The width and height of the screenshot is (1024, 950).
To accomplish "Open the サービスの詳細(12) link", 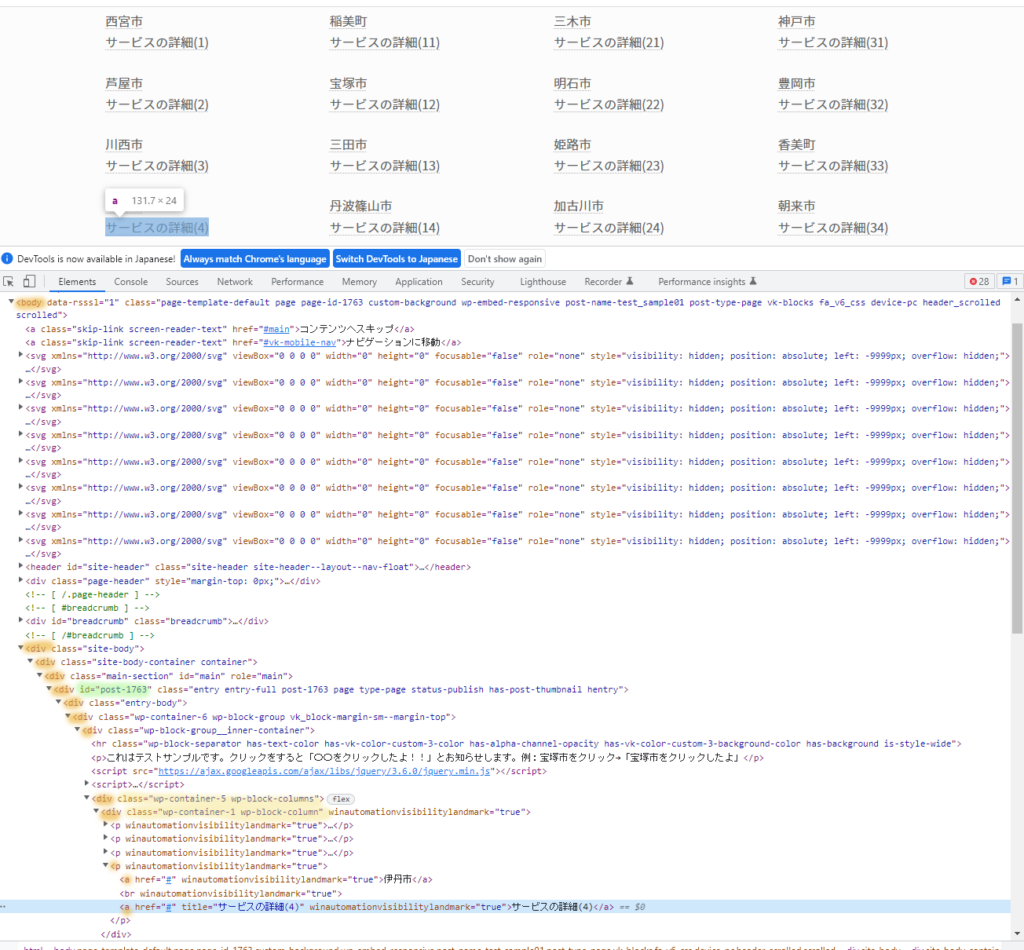I will pos(385,104).
